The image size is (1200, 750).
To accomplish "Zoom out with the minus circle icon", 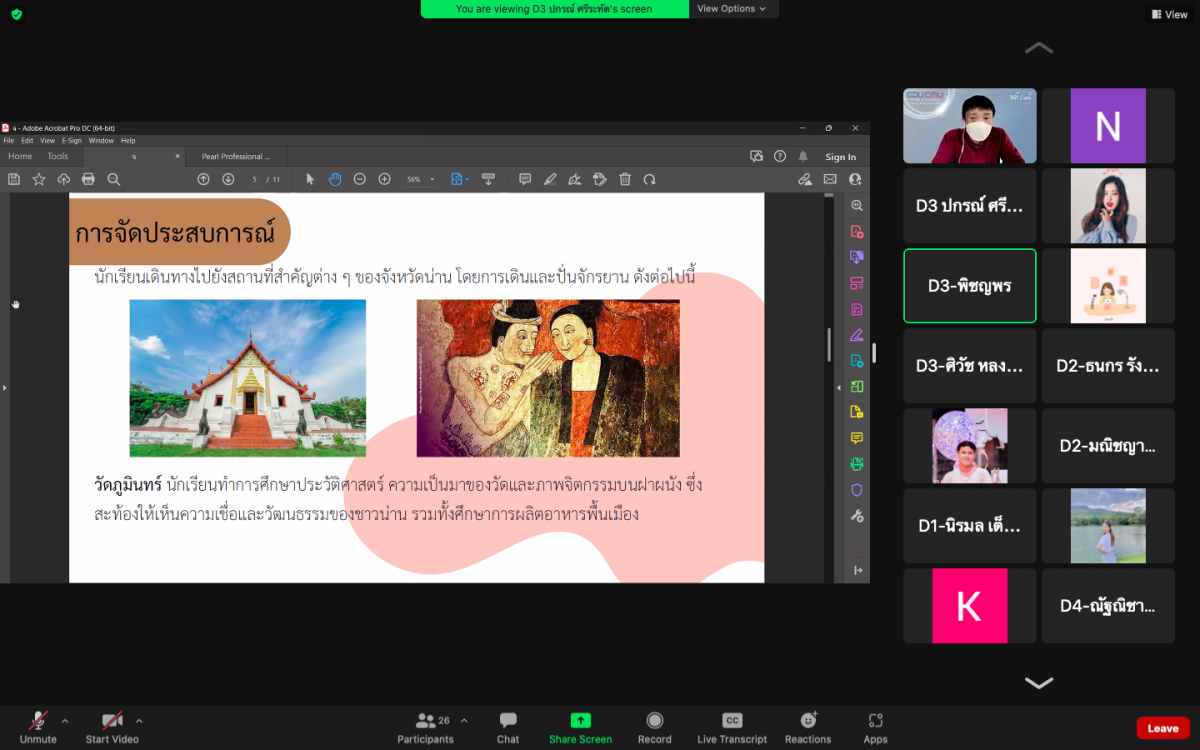I will click(x=360, y=179).
